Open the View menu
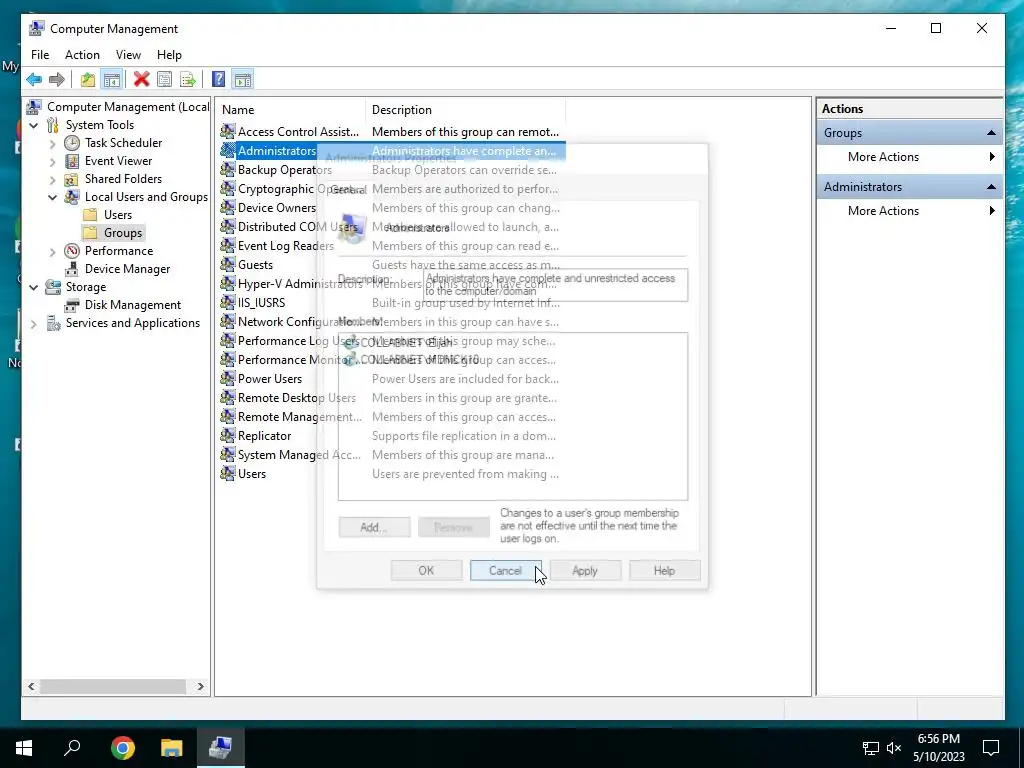This screenshot has height=768, width=1024. click(x=128, y=55)
